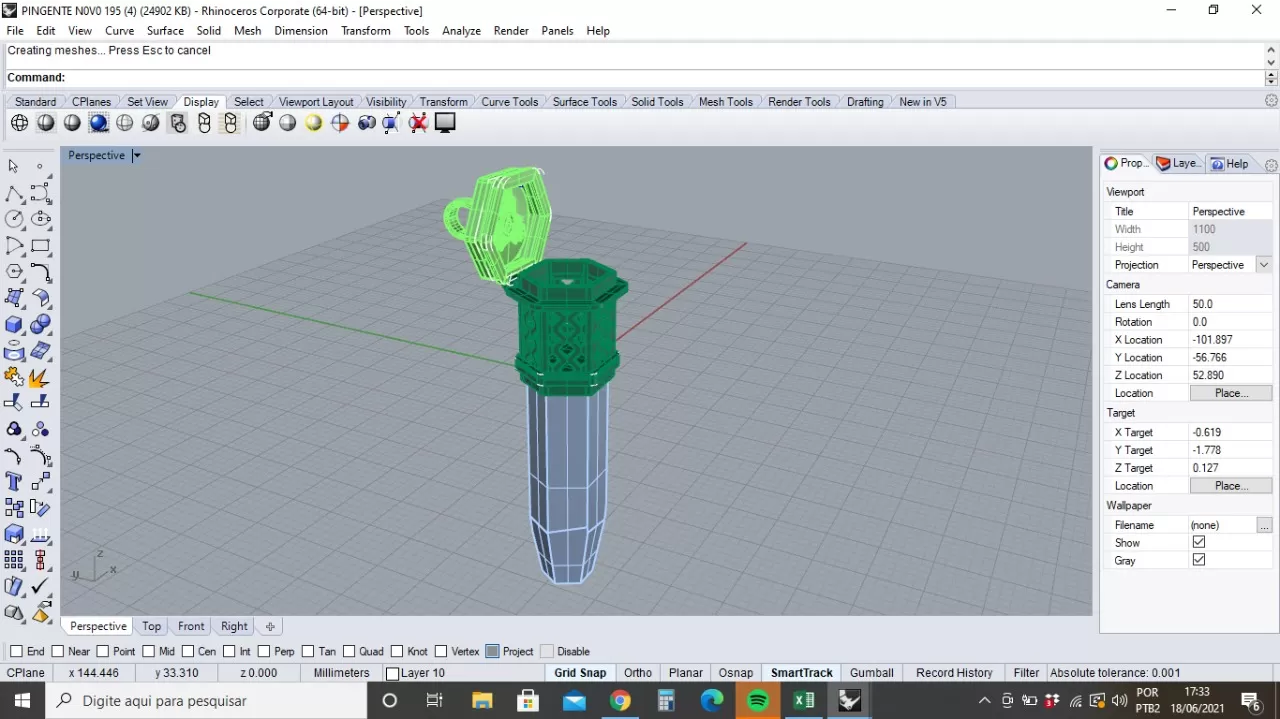Pick the Circle drawing tool
Viewport: 1280px width, 719px height.
(14, 219)
